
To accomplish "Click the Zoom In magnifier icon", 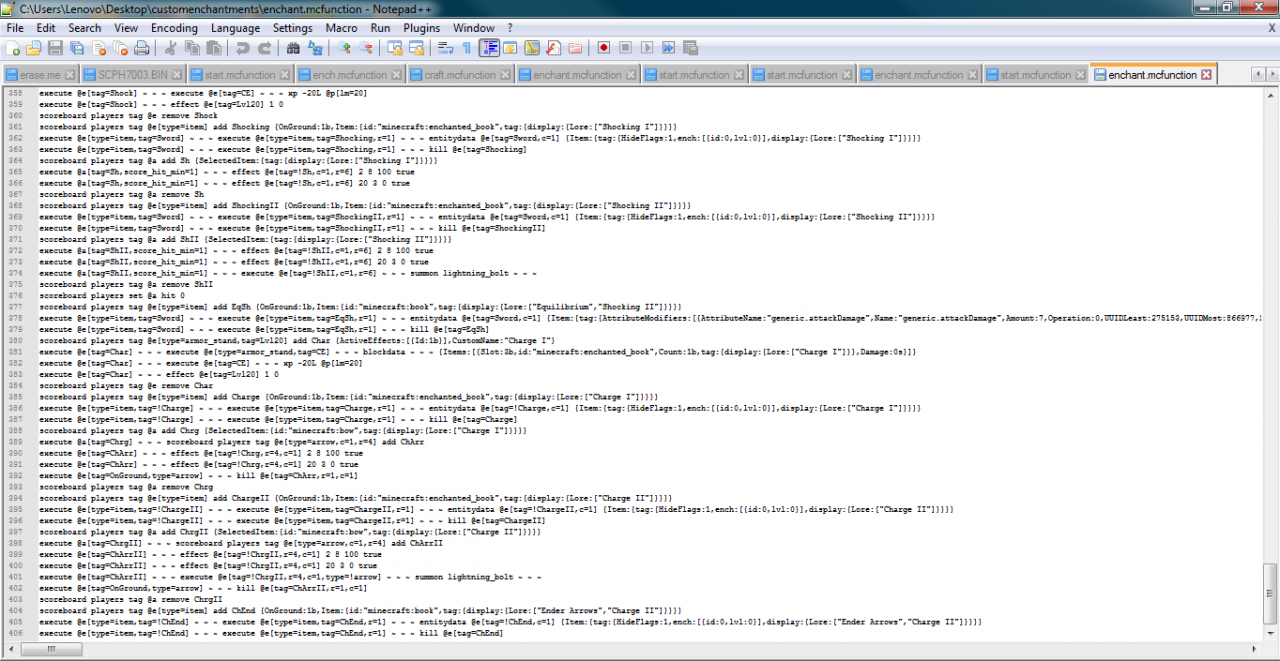I will pos(345,48).
